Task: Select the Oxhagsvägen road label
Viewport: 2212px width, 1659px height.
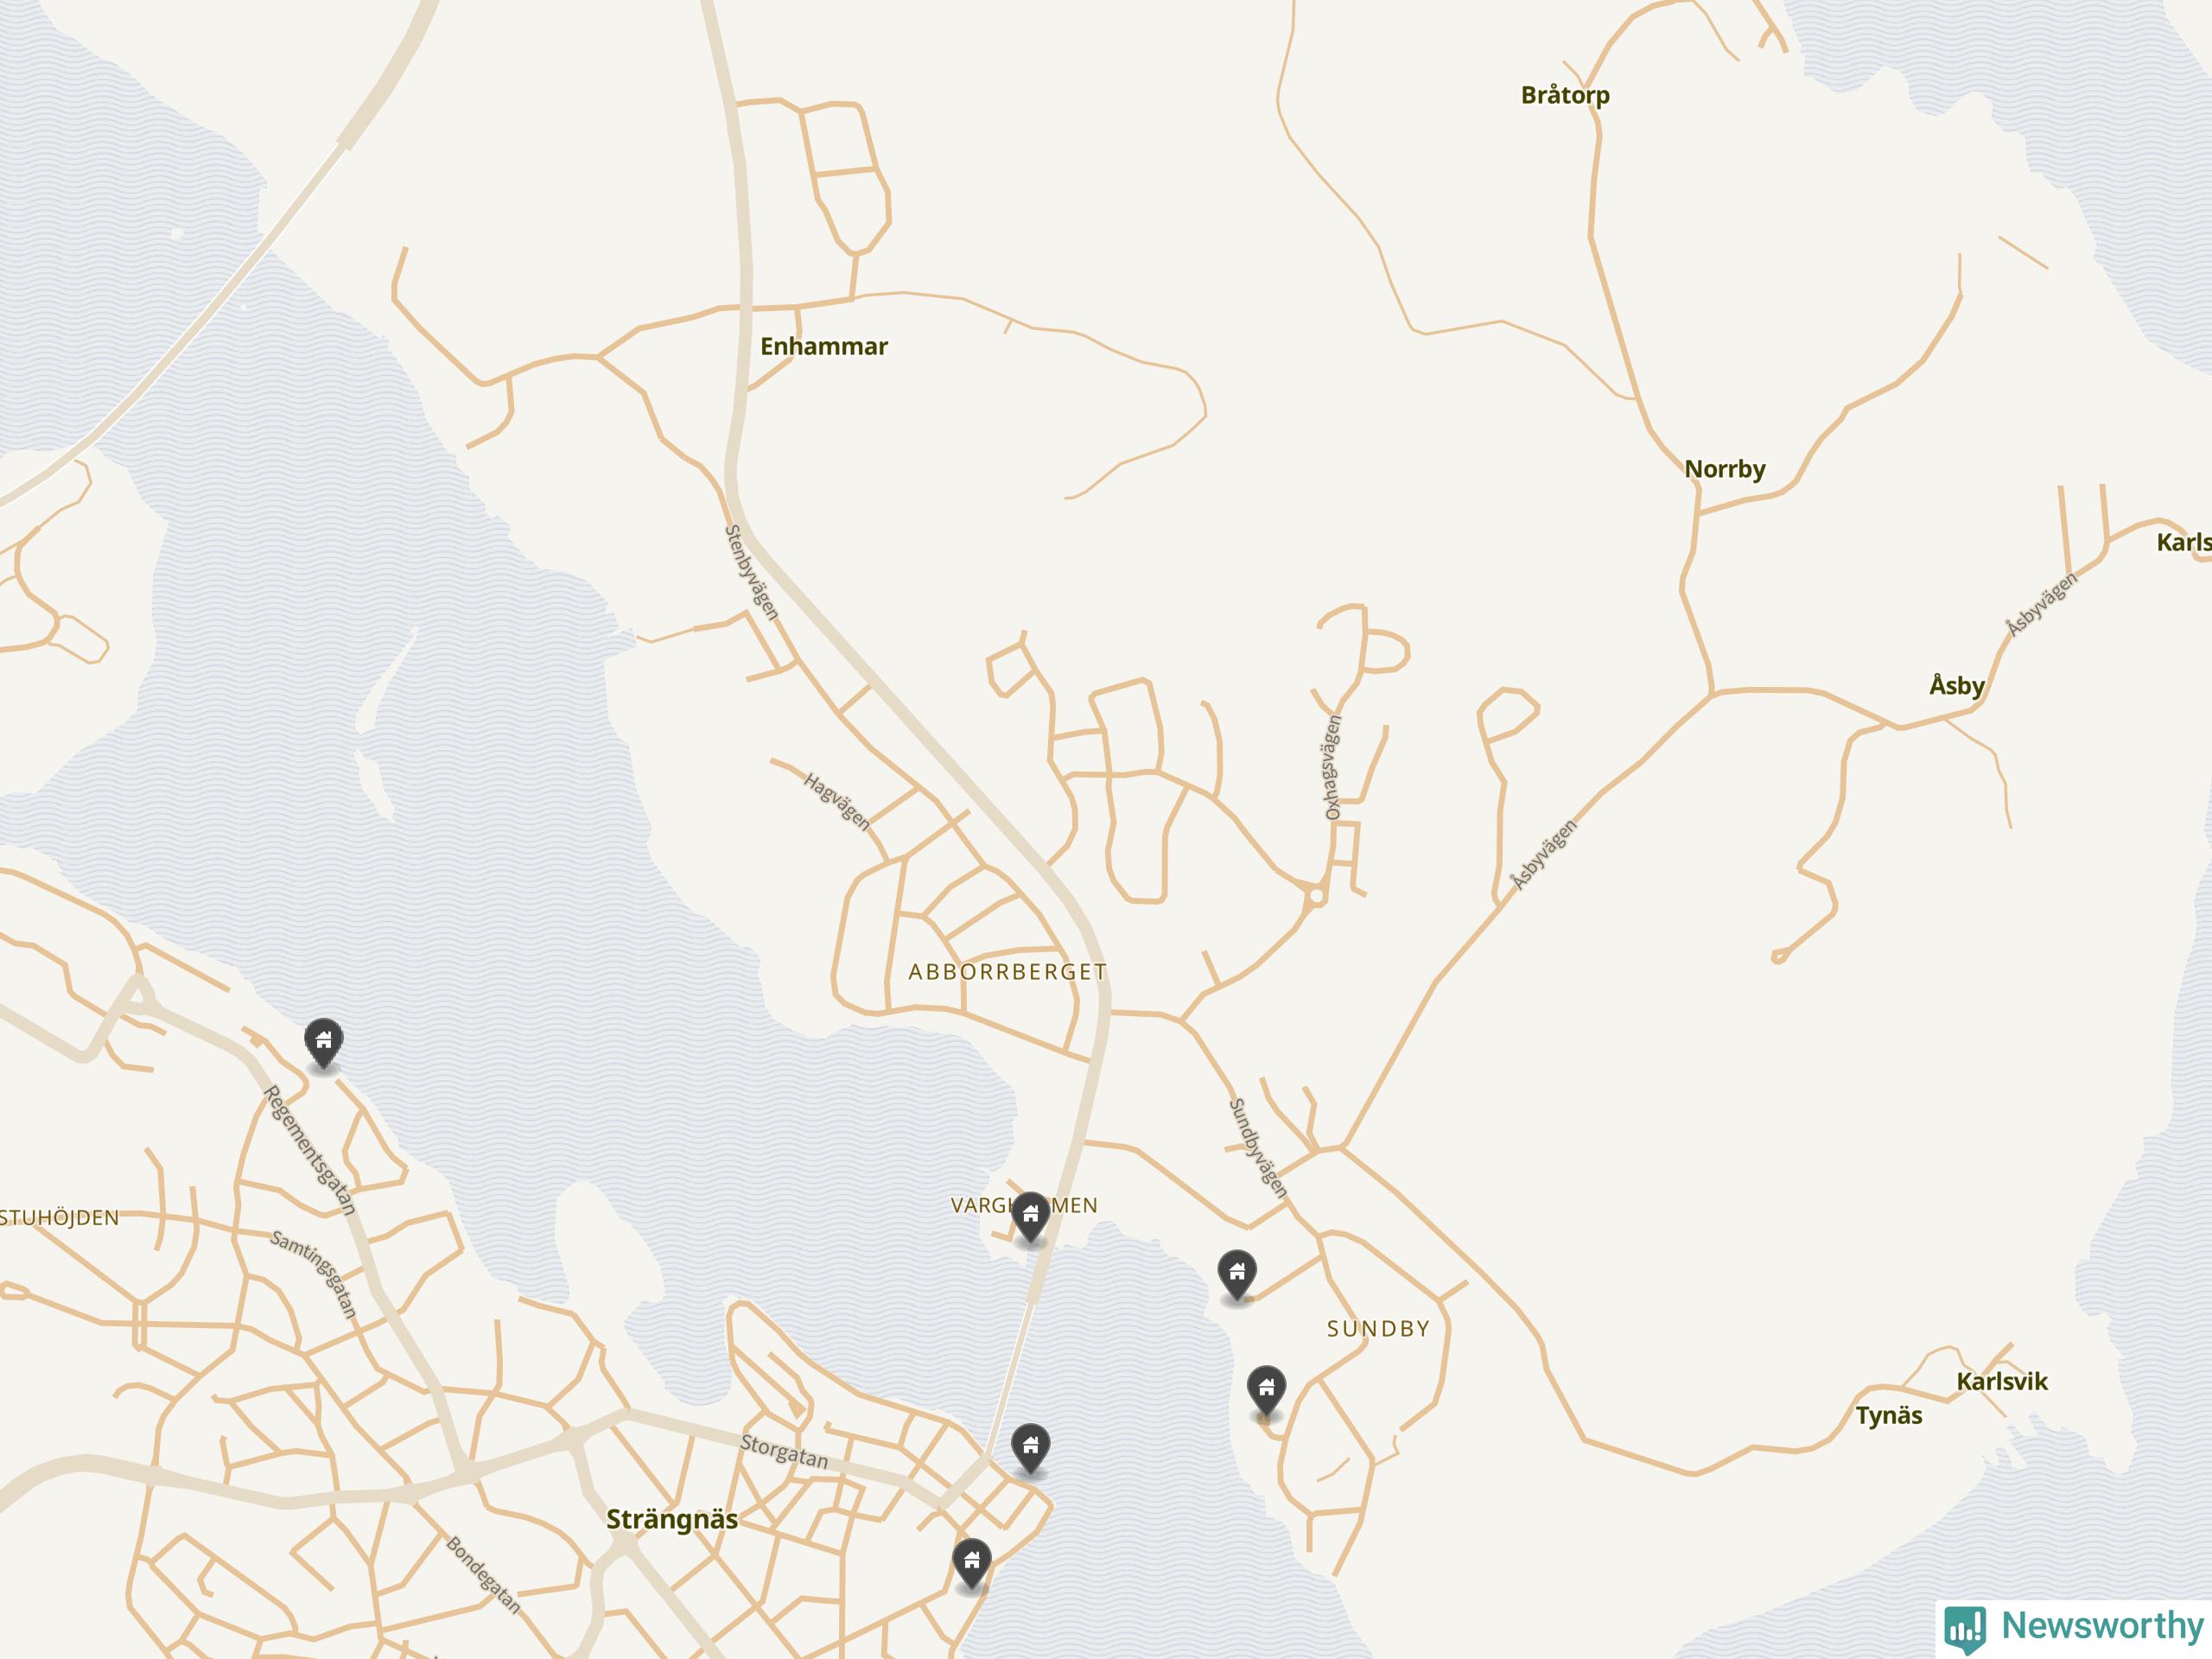Action: (x=1333, y=767)
